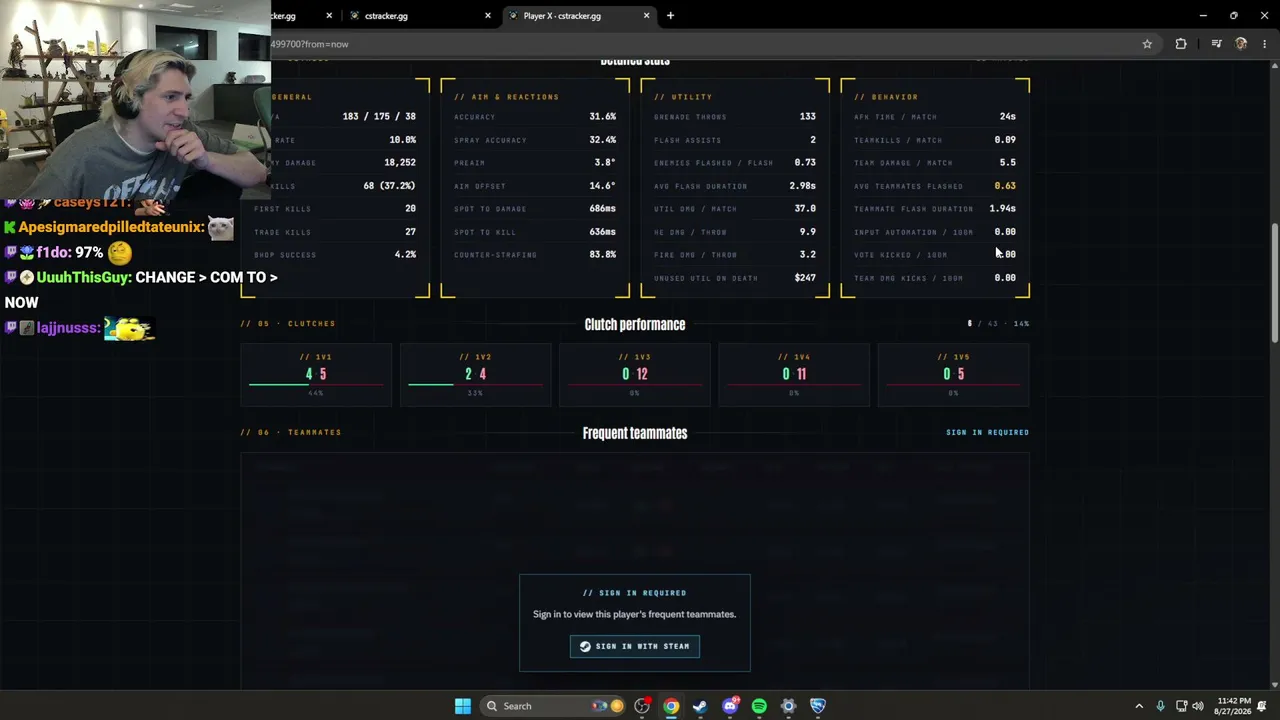Click the address bar URL ending from=now
Screen dimensions: 1280x720
point(310,44)
